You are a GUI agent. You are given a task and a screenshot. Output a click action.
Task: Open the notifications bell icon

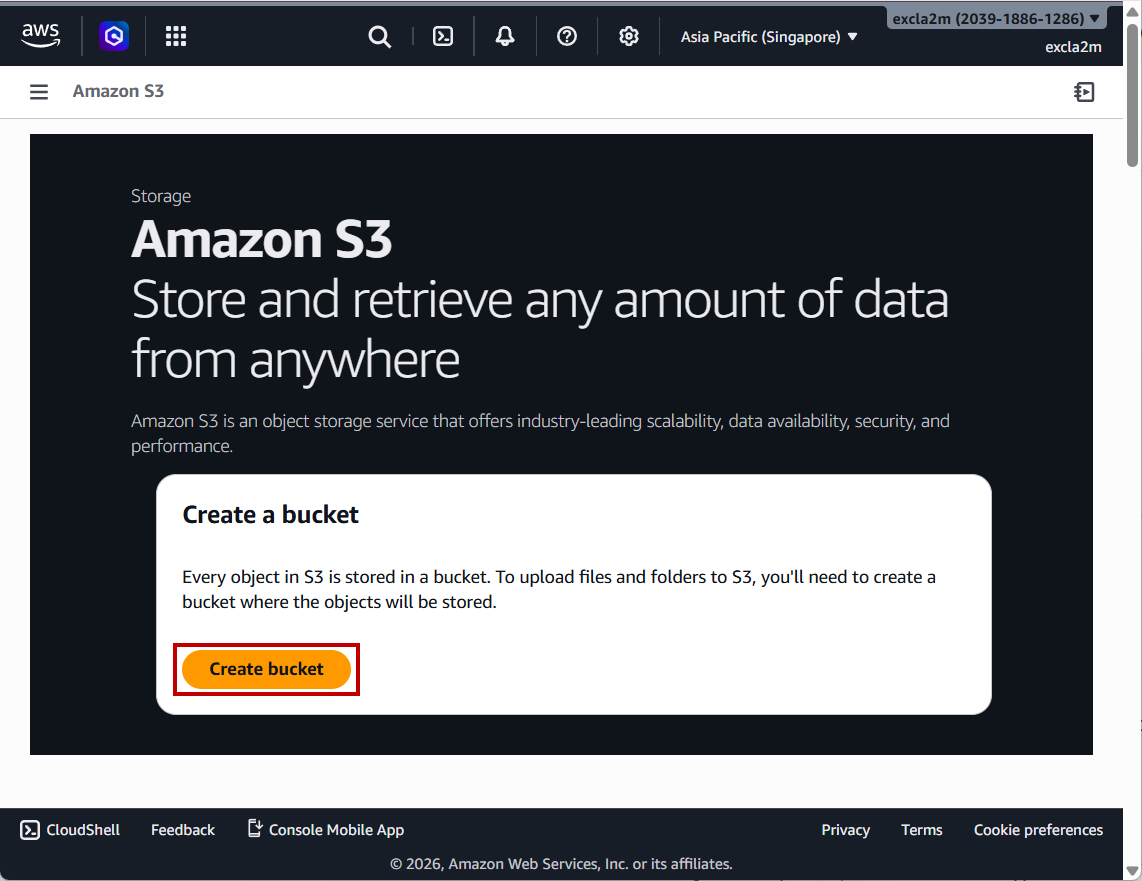505,37
